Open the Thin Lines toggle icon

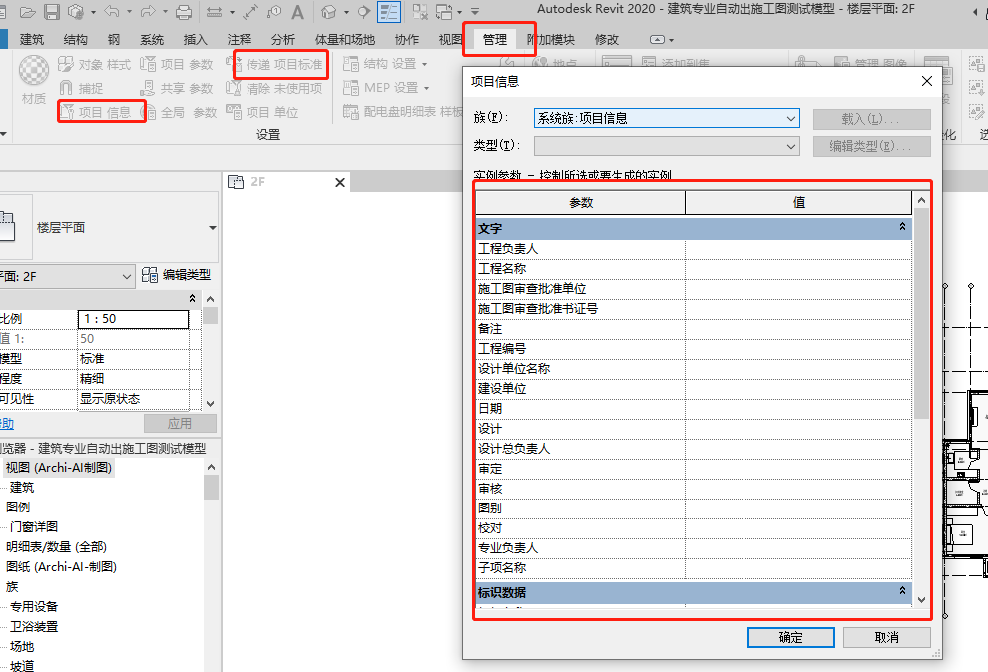pos(389,12)
